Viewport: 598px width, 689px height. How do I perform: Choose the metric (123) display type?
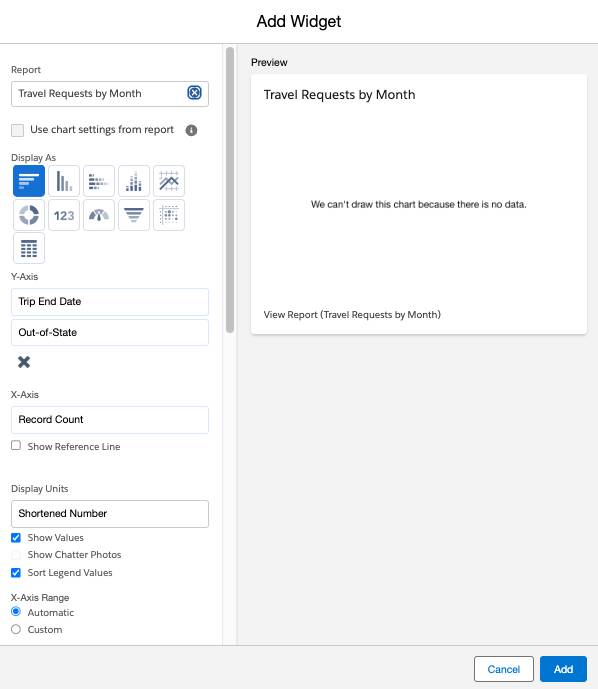click(64, 215)
